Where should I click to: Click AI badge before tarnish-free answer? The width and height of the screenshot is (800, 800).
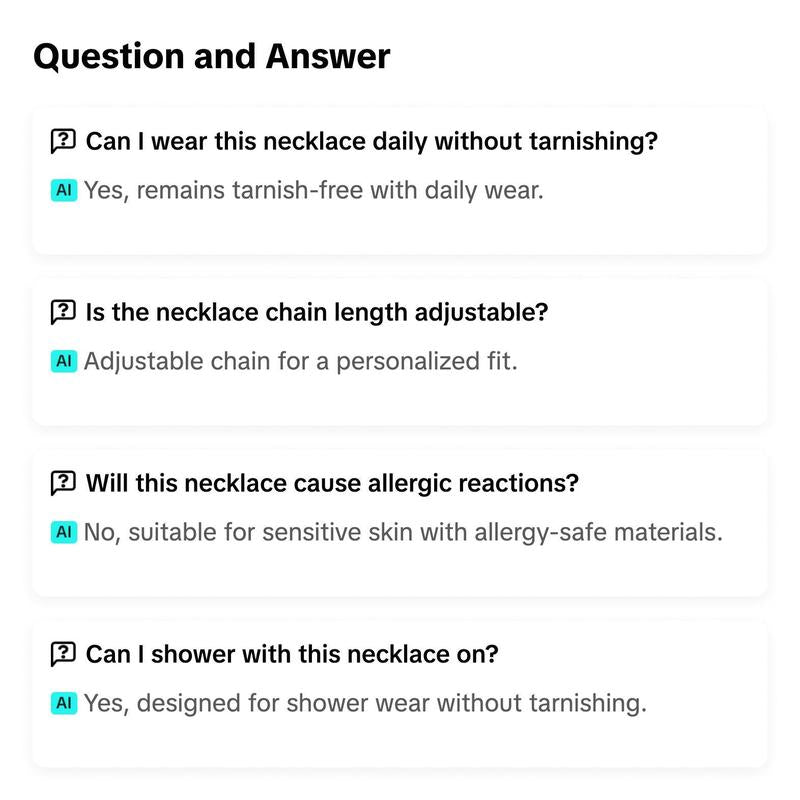64,190
